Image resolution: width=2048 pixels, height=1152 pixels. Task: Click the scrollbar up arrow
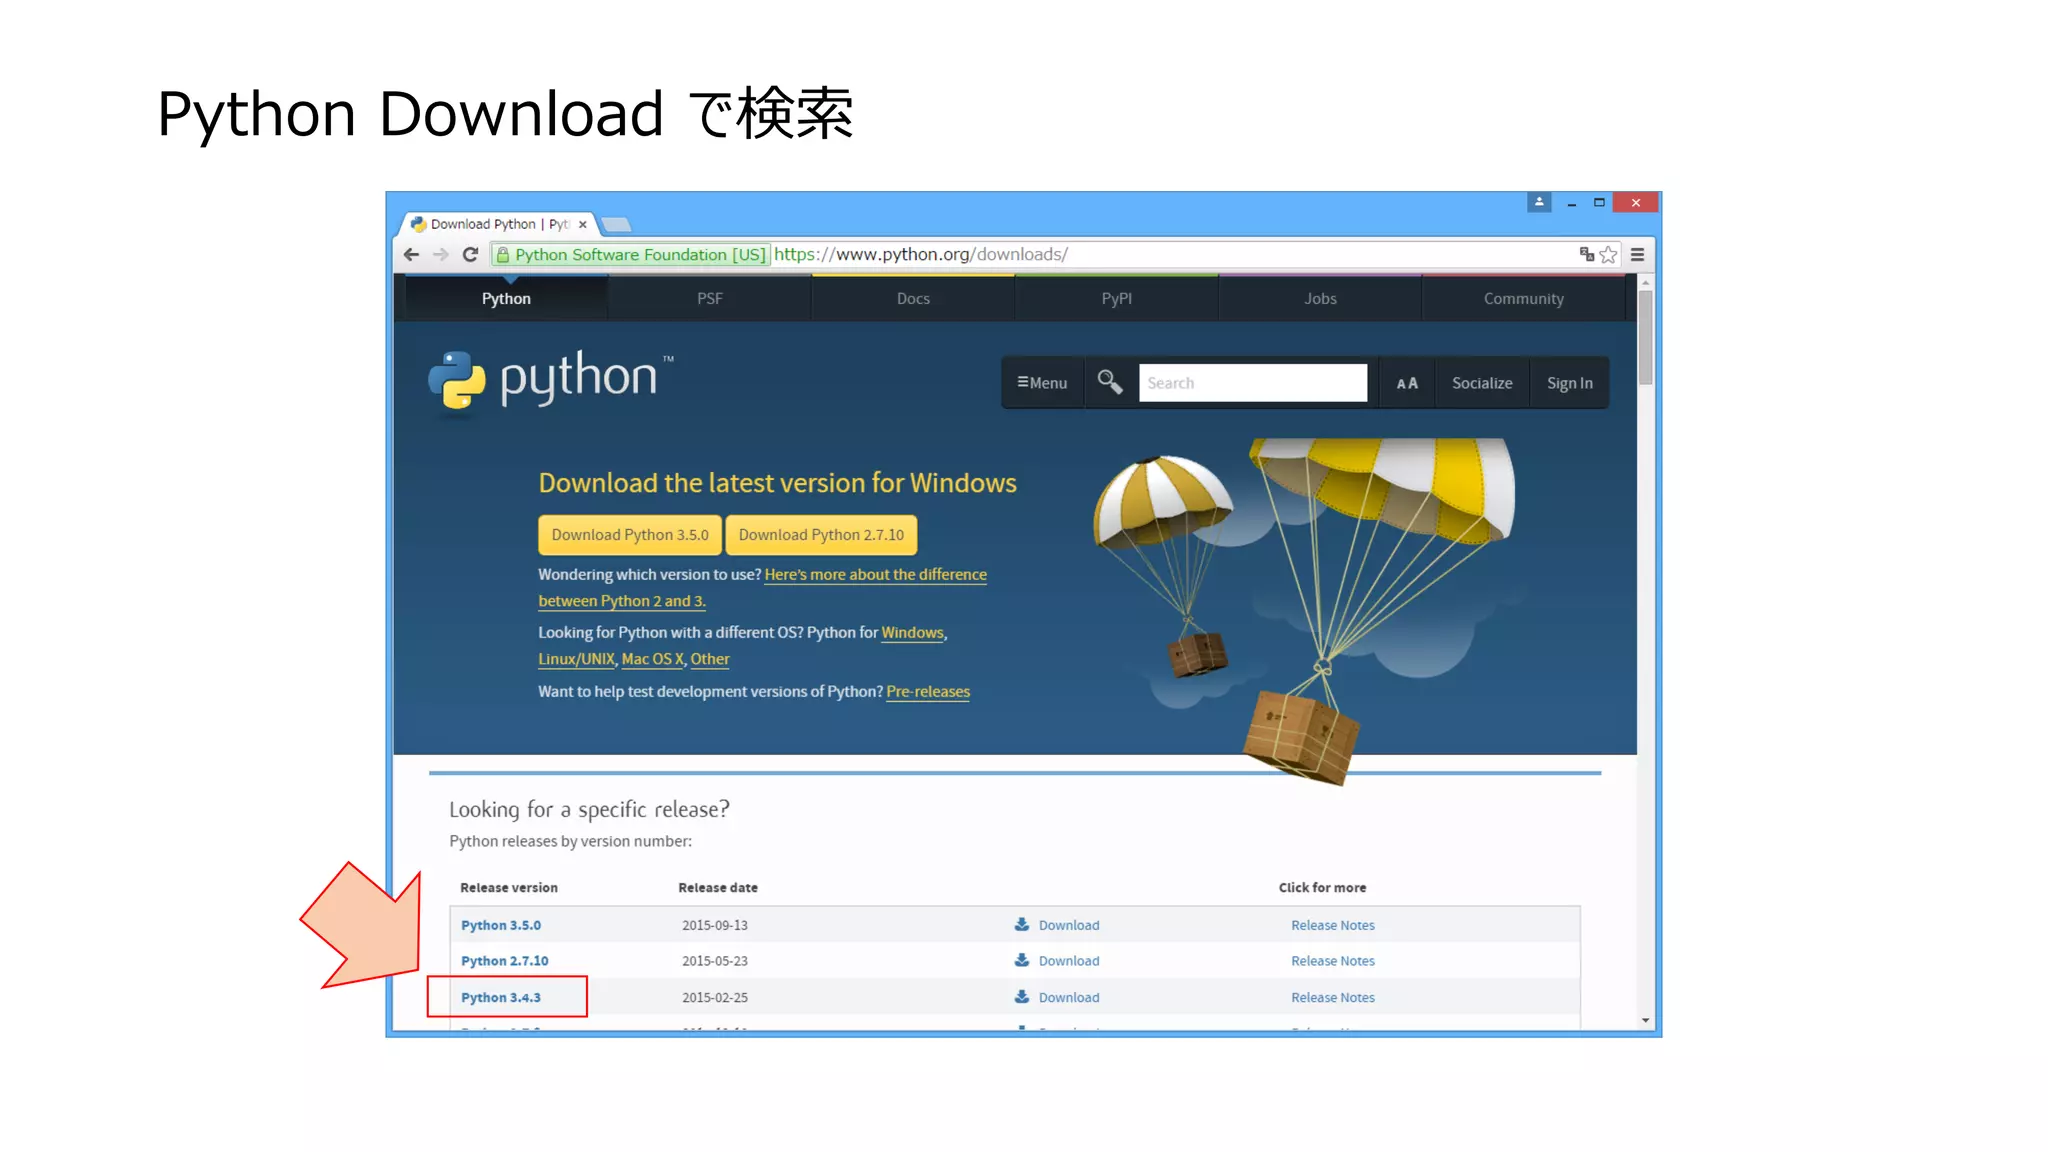click(x=1646, y=283)
